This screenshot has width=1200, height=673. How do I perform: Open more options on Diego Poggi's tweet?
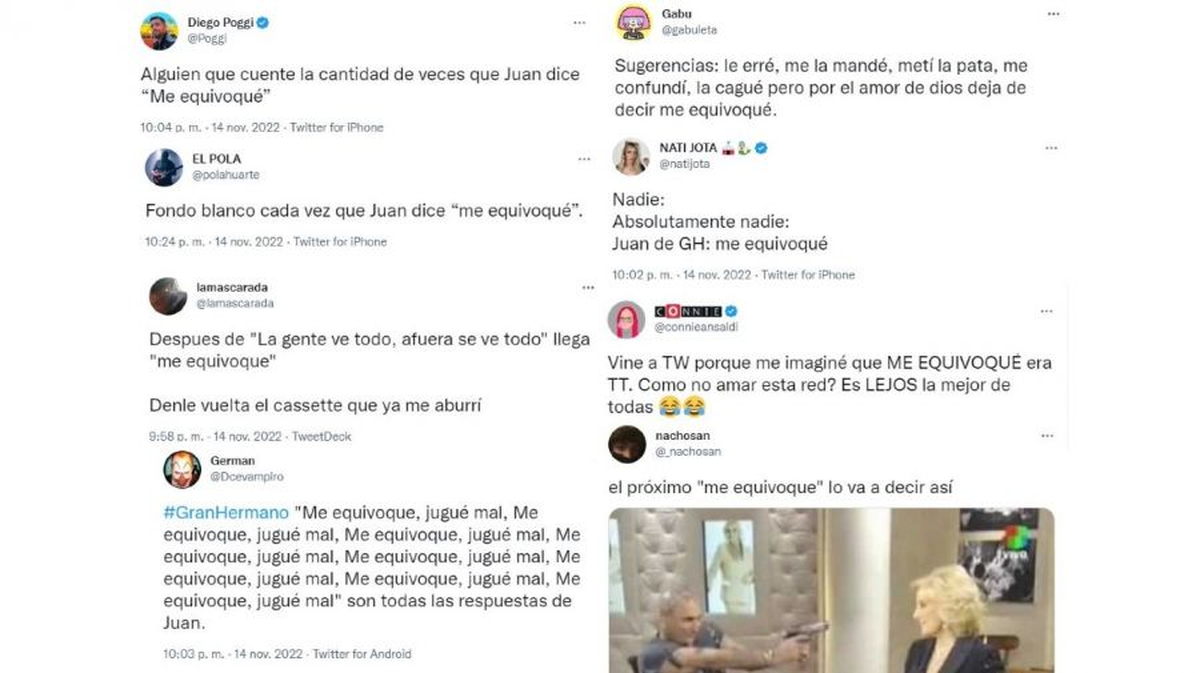tap(579, 22)
